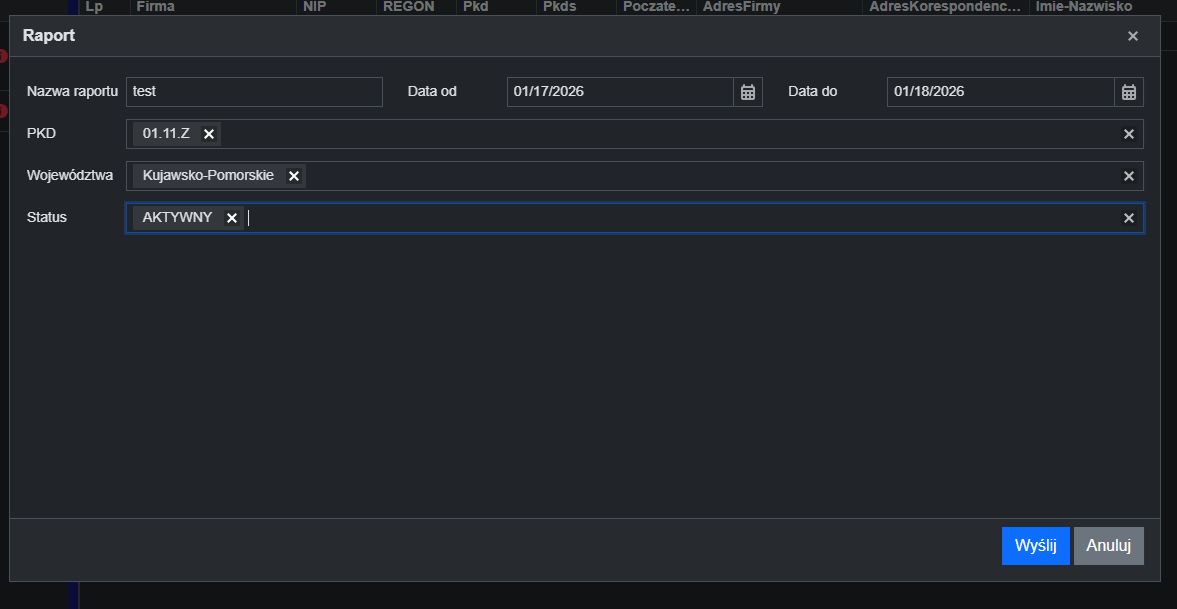Open the Województwa multiselect dropdown
This screenshot has height=609, width=1177.
[x=700, y=176]
